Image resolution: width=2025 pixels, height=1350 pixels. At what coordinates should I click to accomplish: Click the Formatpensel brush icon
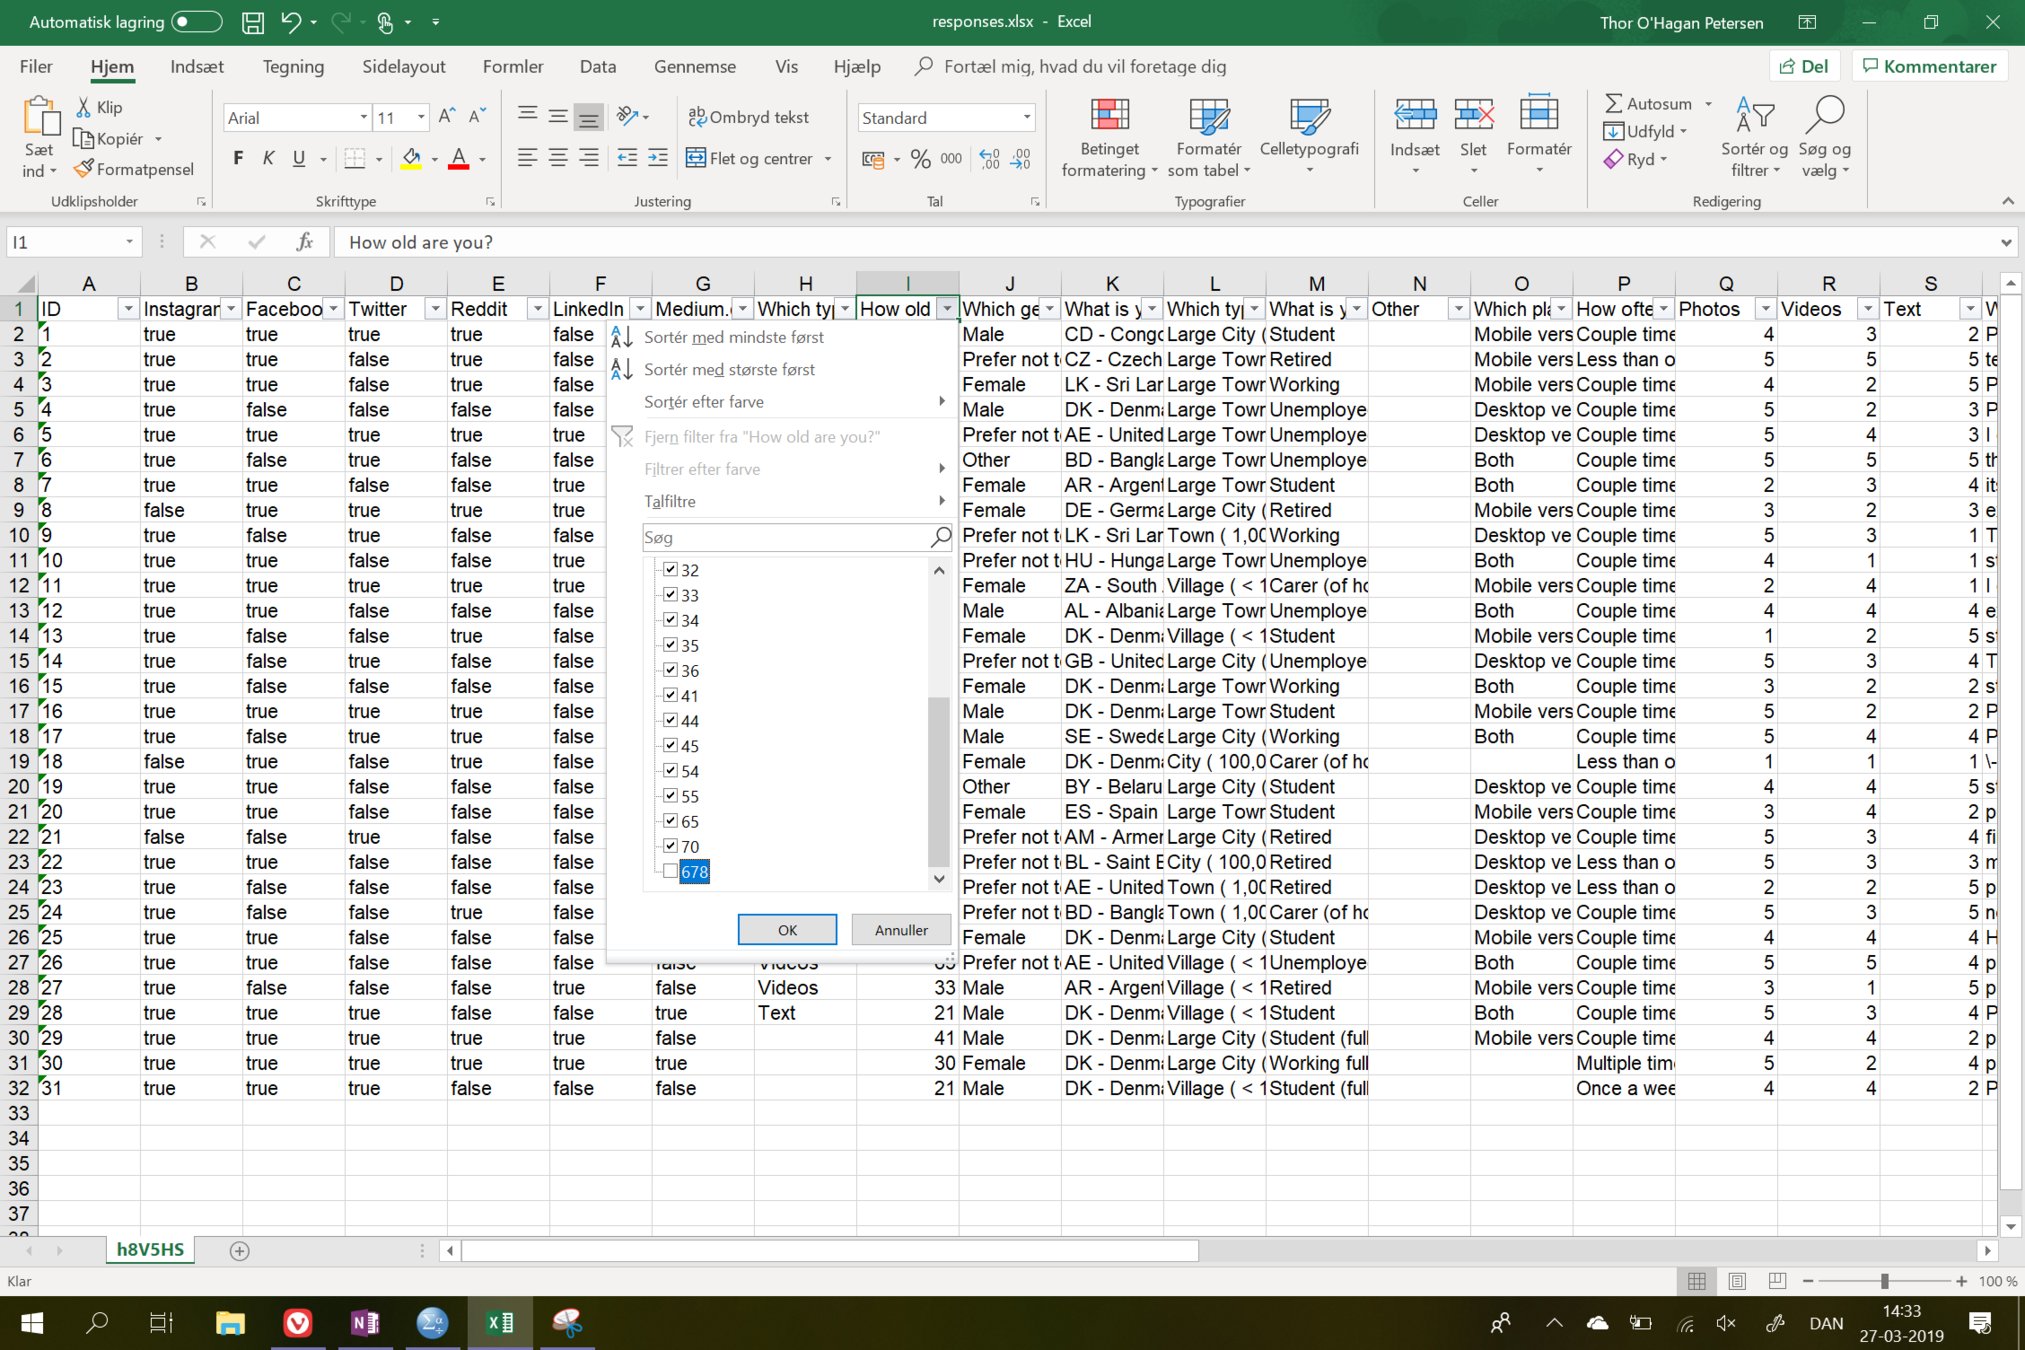85,169
